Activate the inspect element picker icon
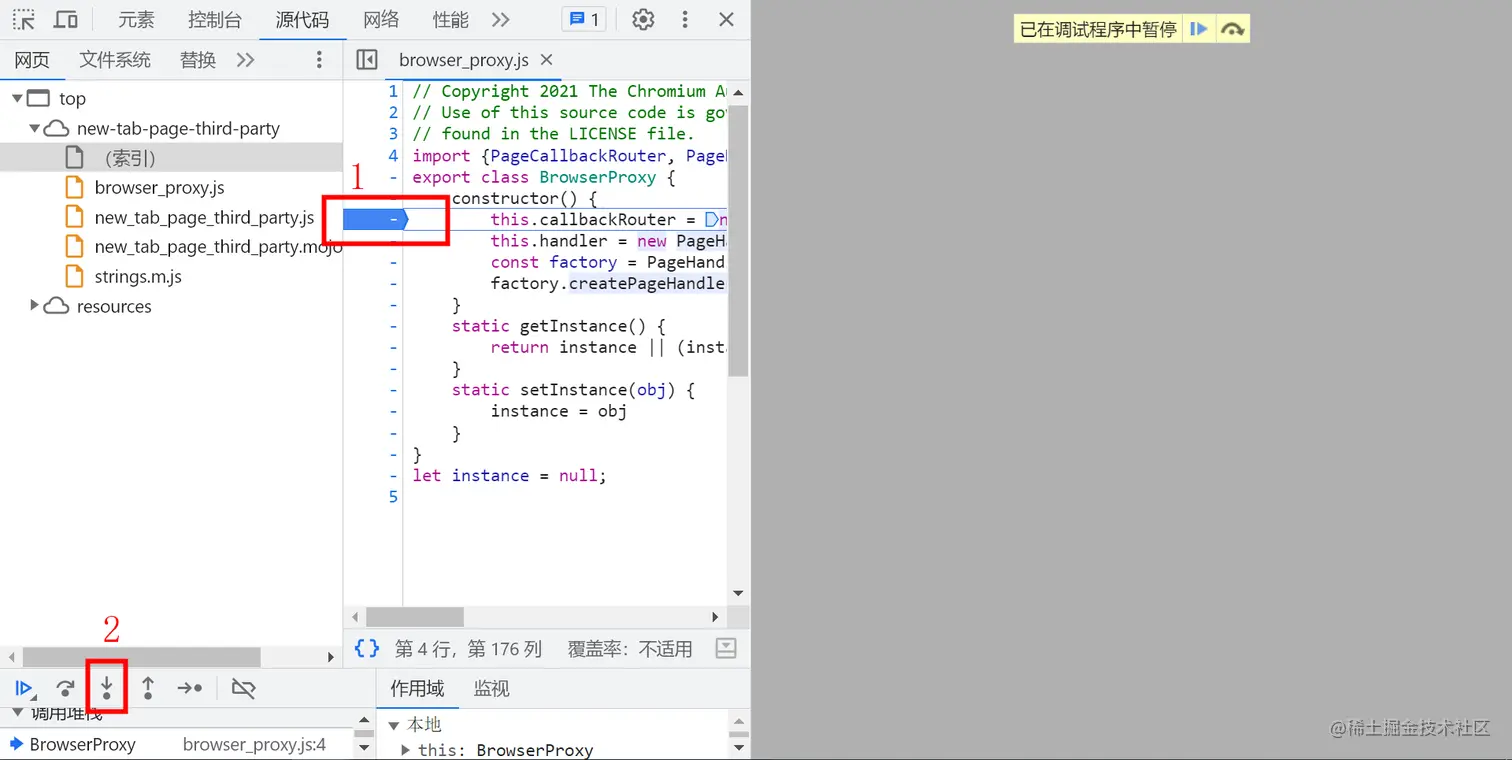This screenshot has height=760, width=1512. pyautogui.click(x=24, y=20)
